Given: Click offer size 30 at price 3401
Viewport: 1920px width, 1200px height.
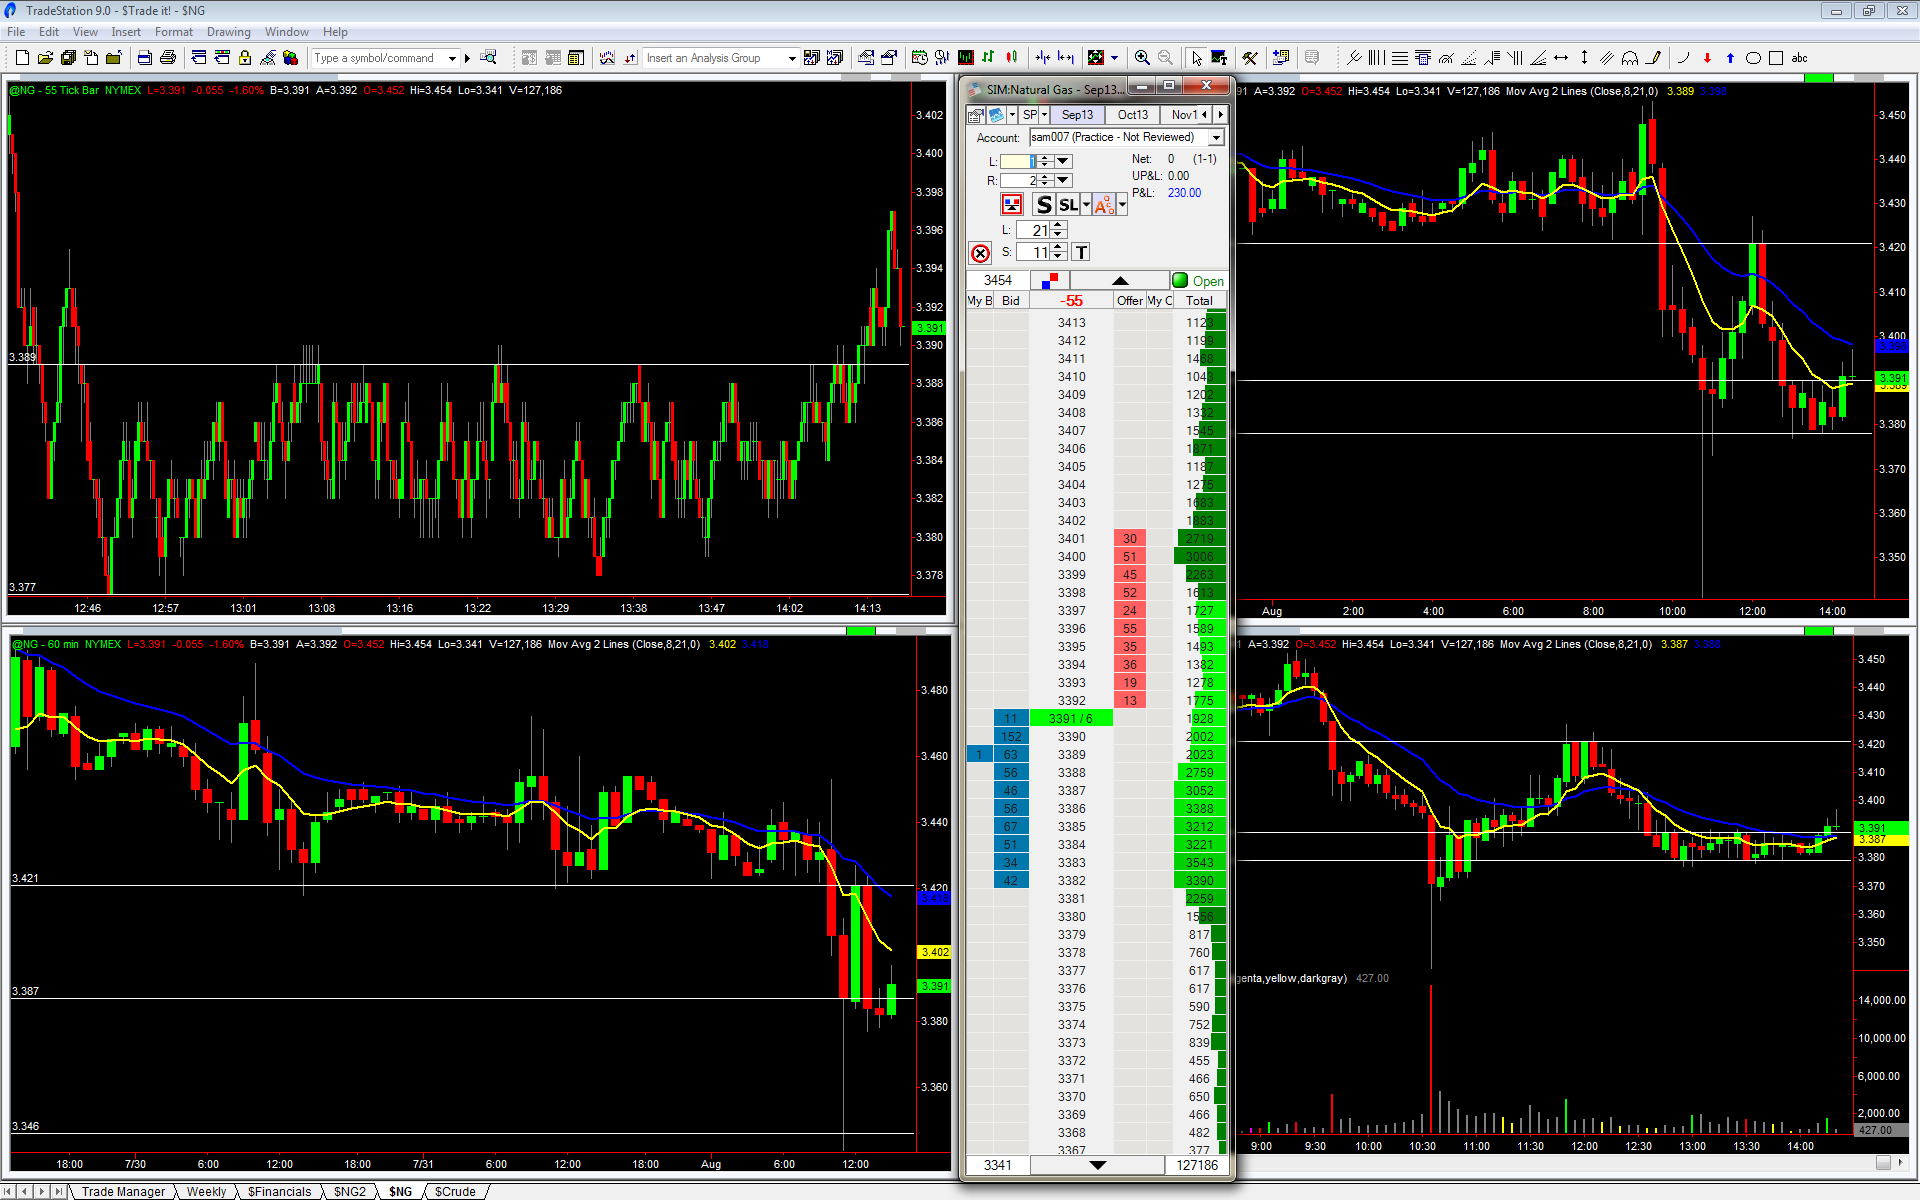Looking at the screenshot, I should click(x=1130, y=539).
